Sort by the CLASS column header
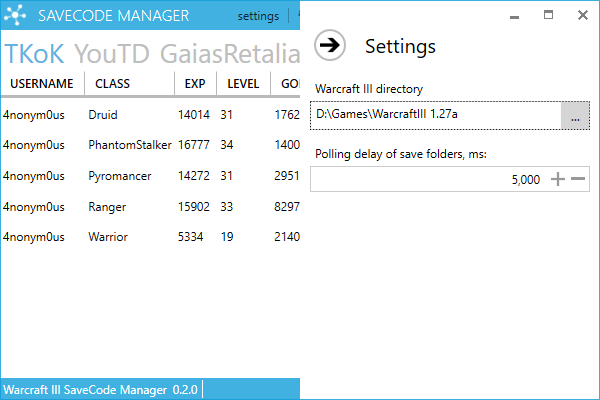Screen dimensions: 600x400 (129, 83)
